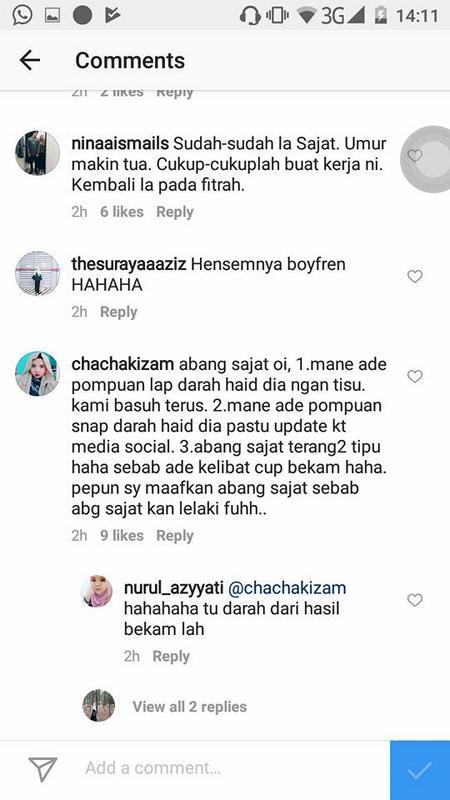Tap the battery icon in status bar
The height and width of the screenshot is (800, 450).
381,15
